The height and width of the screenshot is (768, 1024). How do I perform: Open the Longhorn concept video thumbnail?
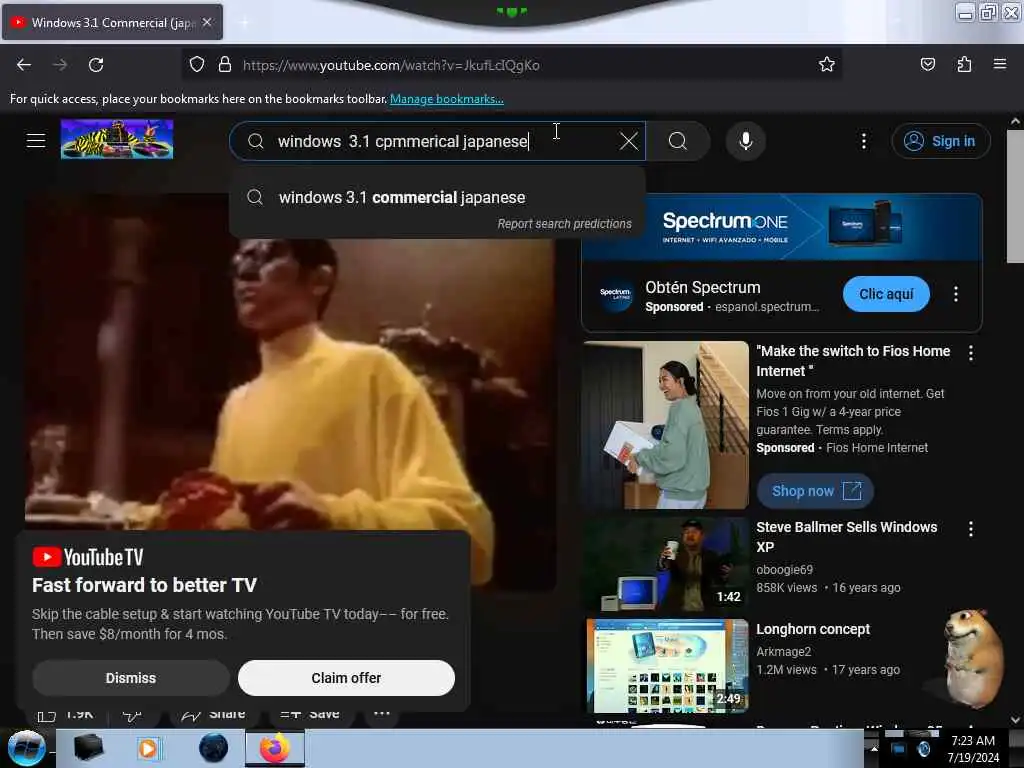tap(667, 665)
